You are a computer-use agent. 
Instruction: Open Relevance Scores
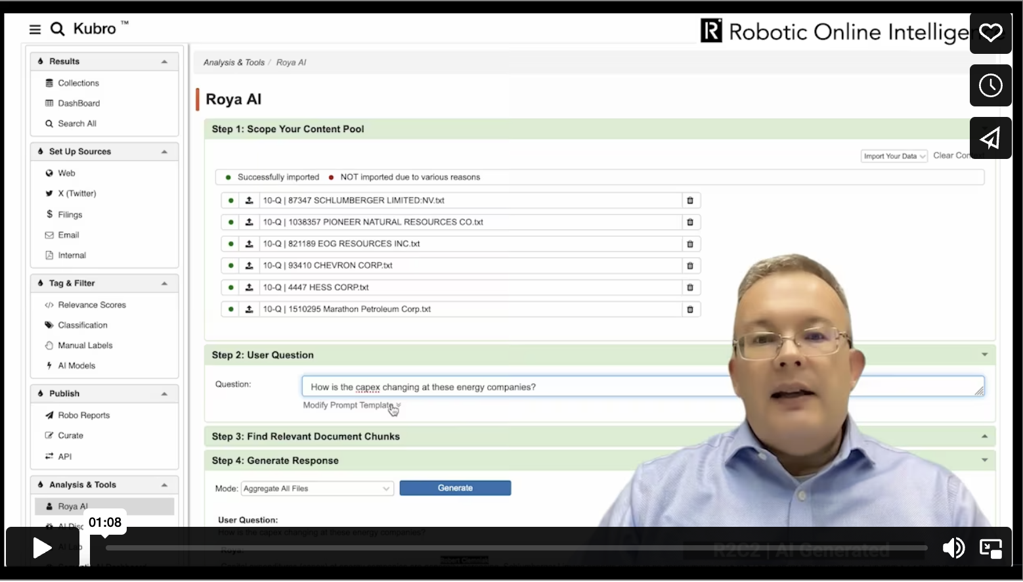tap(91, 305)
